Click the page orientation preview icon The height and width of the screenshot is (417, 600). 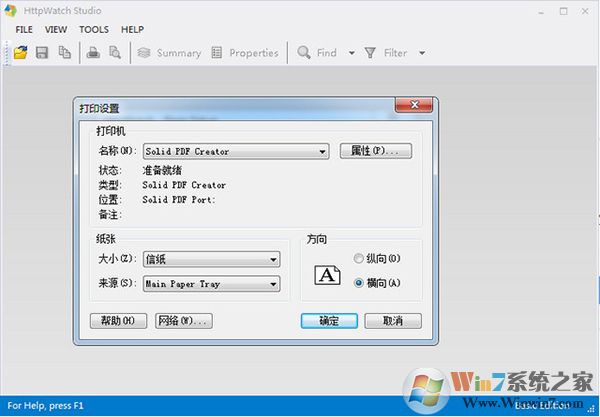coord(328,275)
